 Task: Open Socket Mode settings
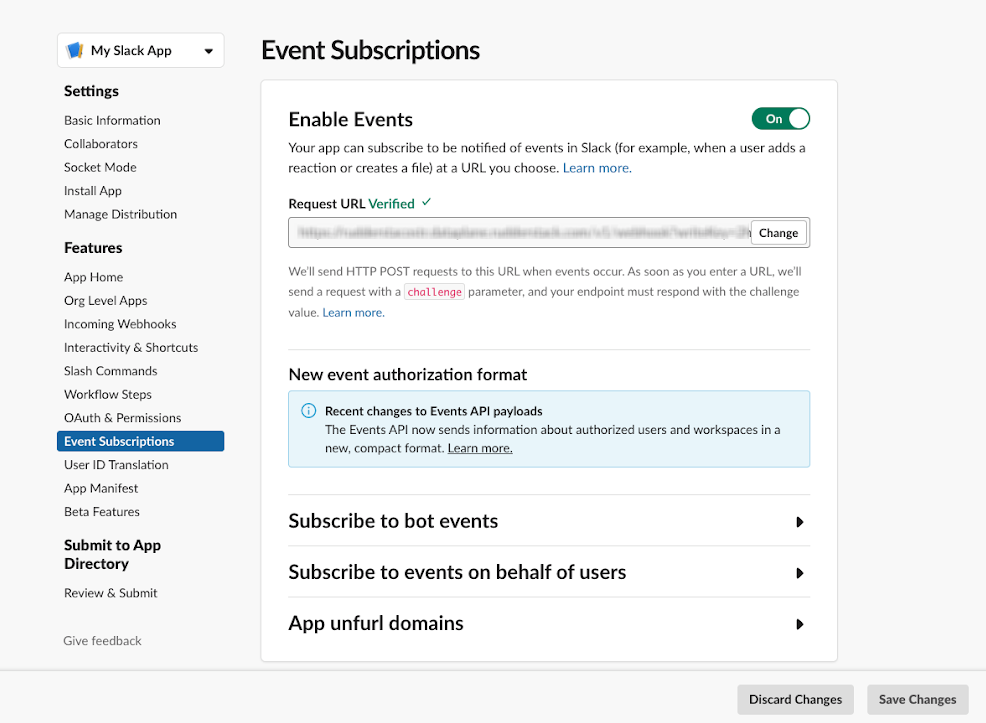click(x=100, y=167)
